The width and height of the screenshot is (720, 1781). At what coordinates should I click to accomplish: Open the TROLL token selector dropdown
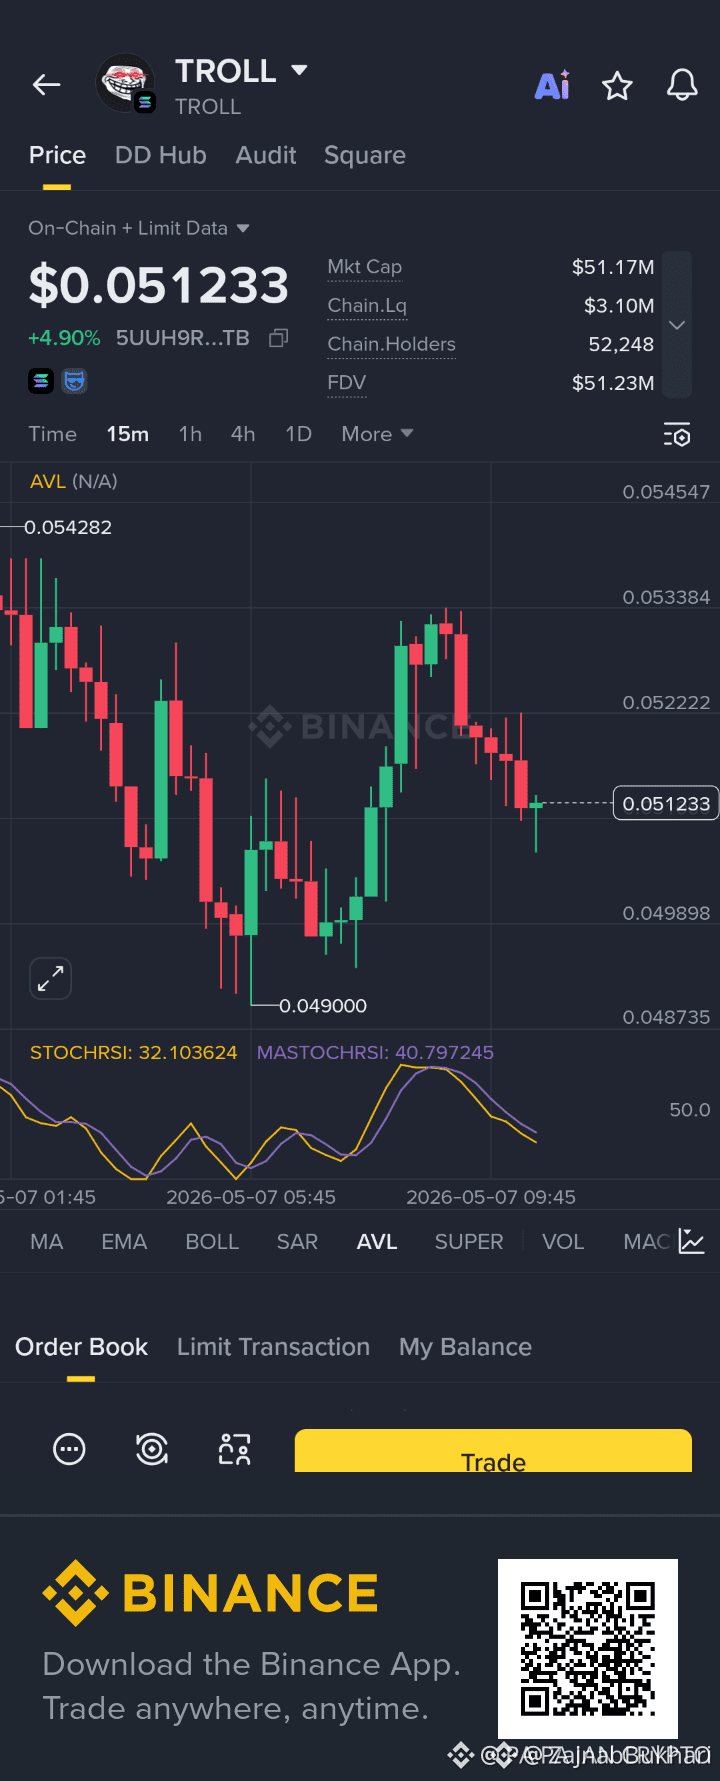299,70
